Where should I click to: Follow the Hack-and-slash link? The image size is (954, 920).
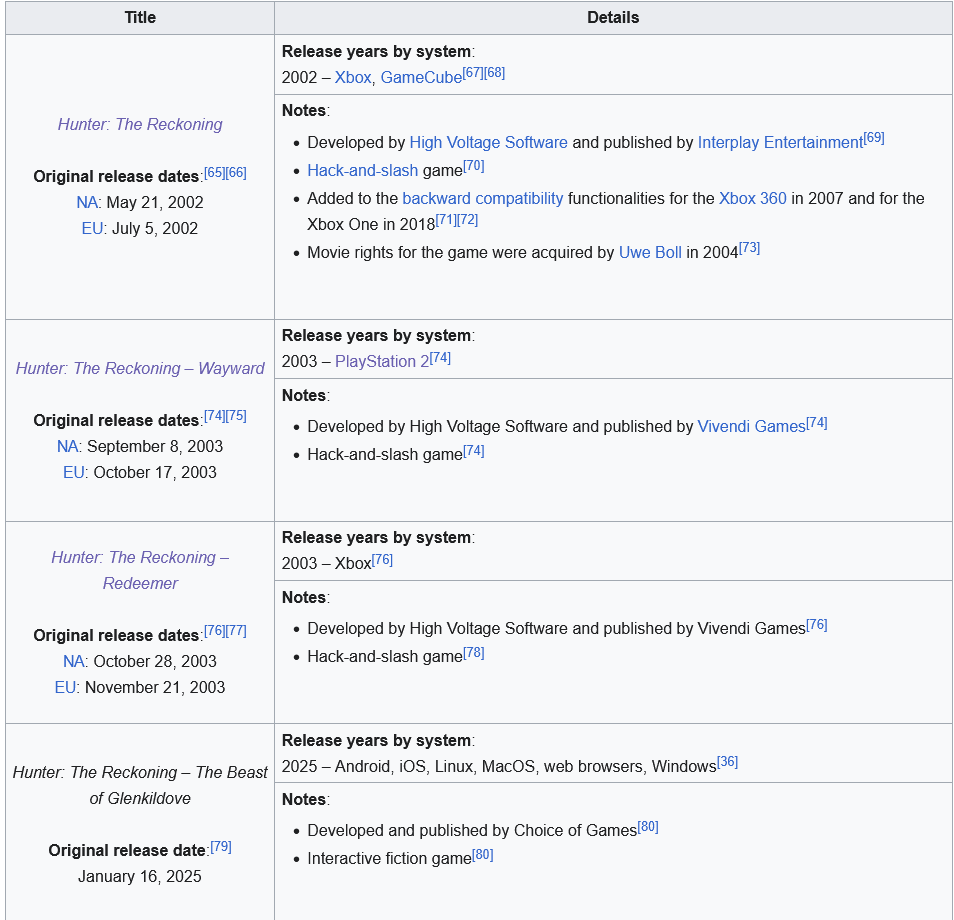click(363, 170)
